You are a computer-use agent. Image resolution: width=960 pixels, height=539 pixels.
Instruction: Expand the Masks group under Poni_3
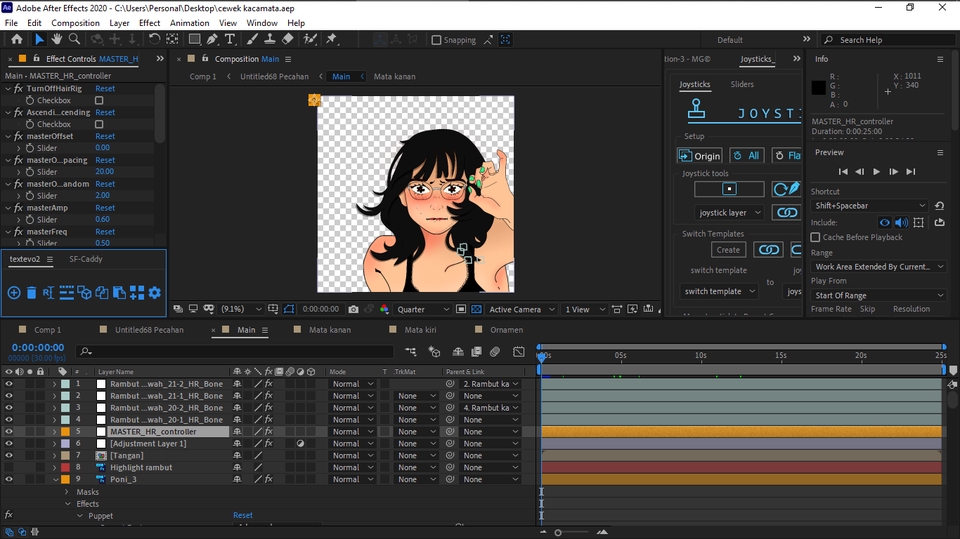[67, 492]
